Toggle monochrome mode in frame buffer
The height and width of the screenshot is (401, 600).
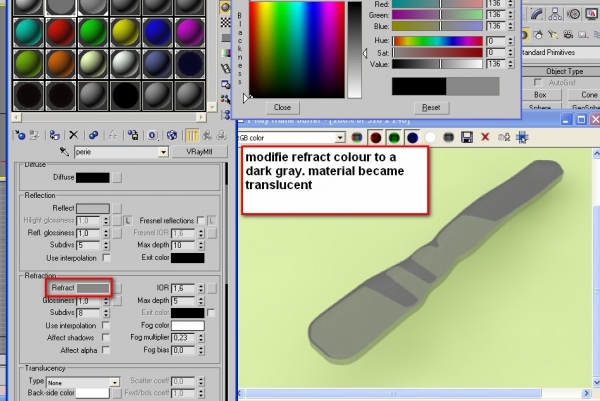(448, 137)
